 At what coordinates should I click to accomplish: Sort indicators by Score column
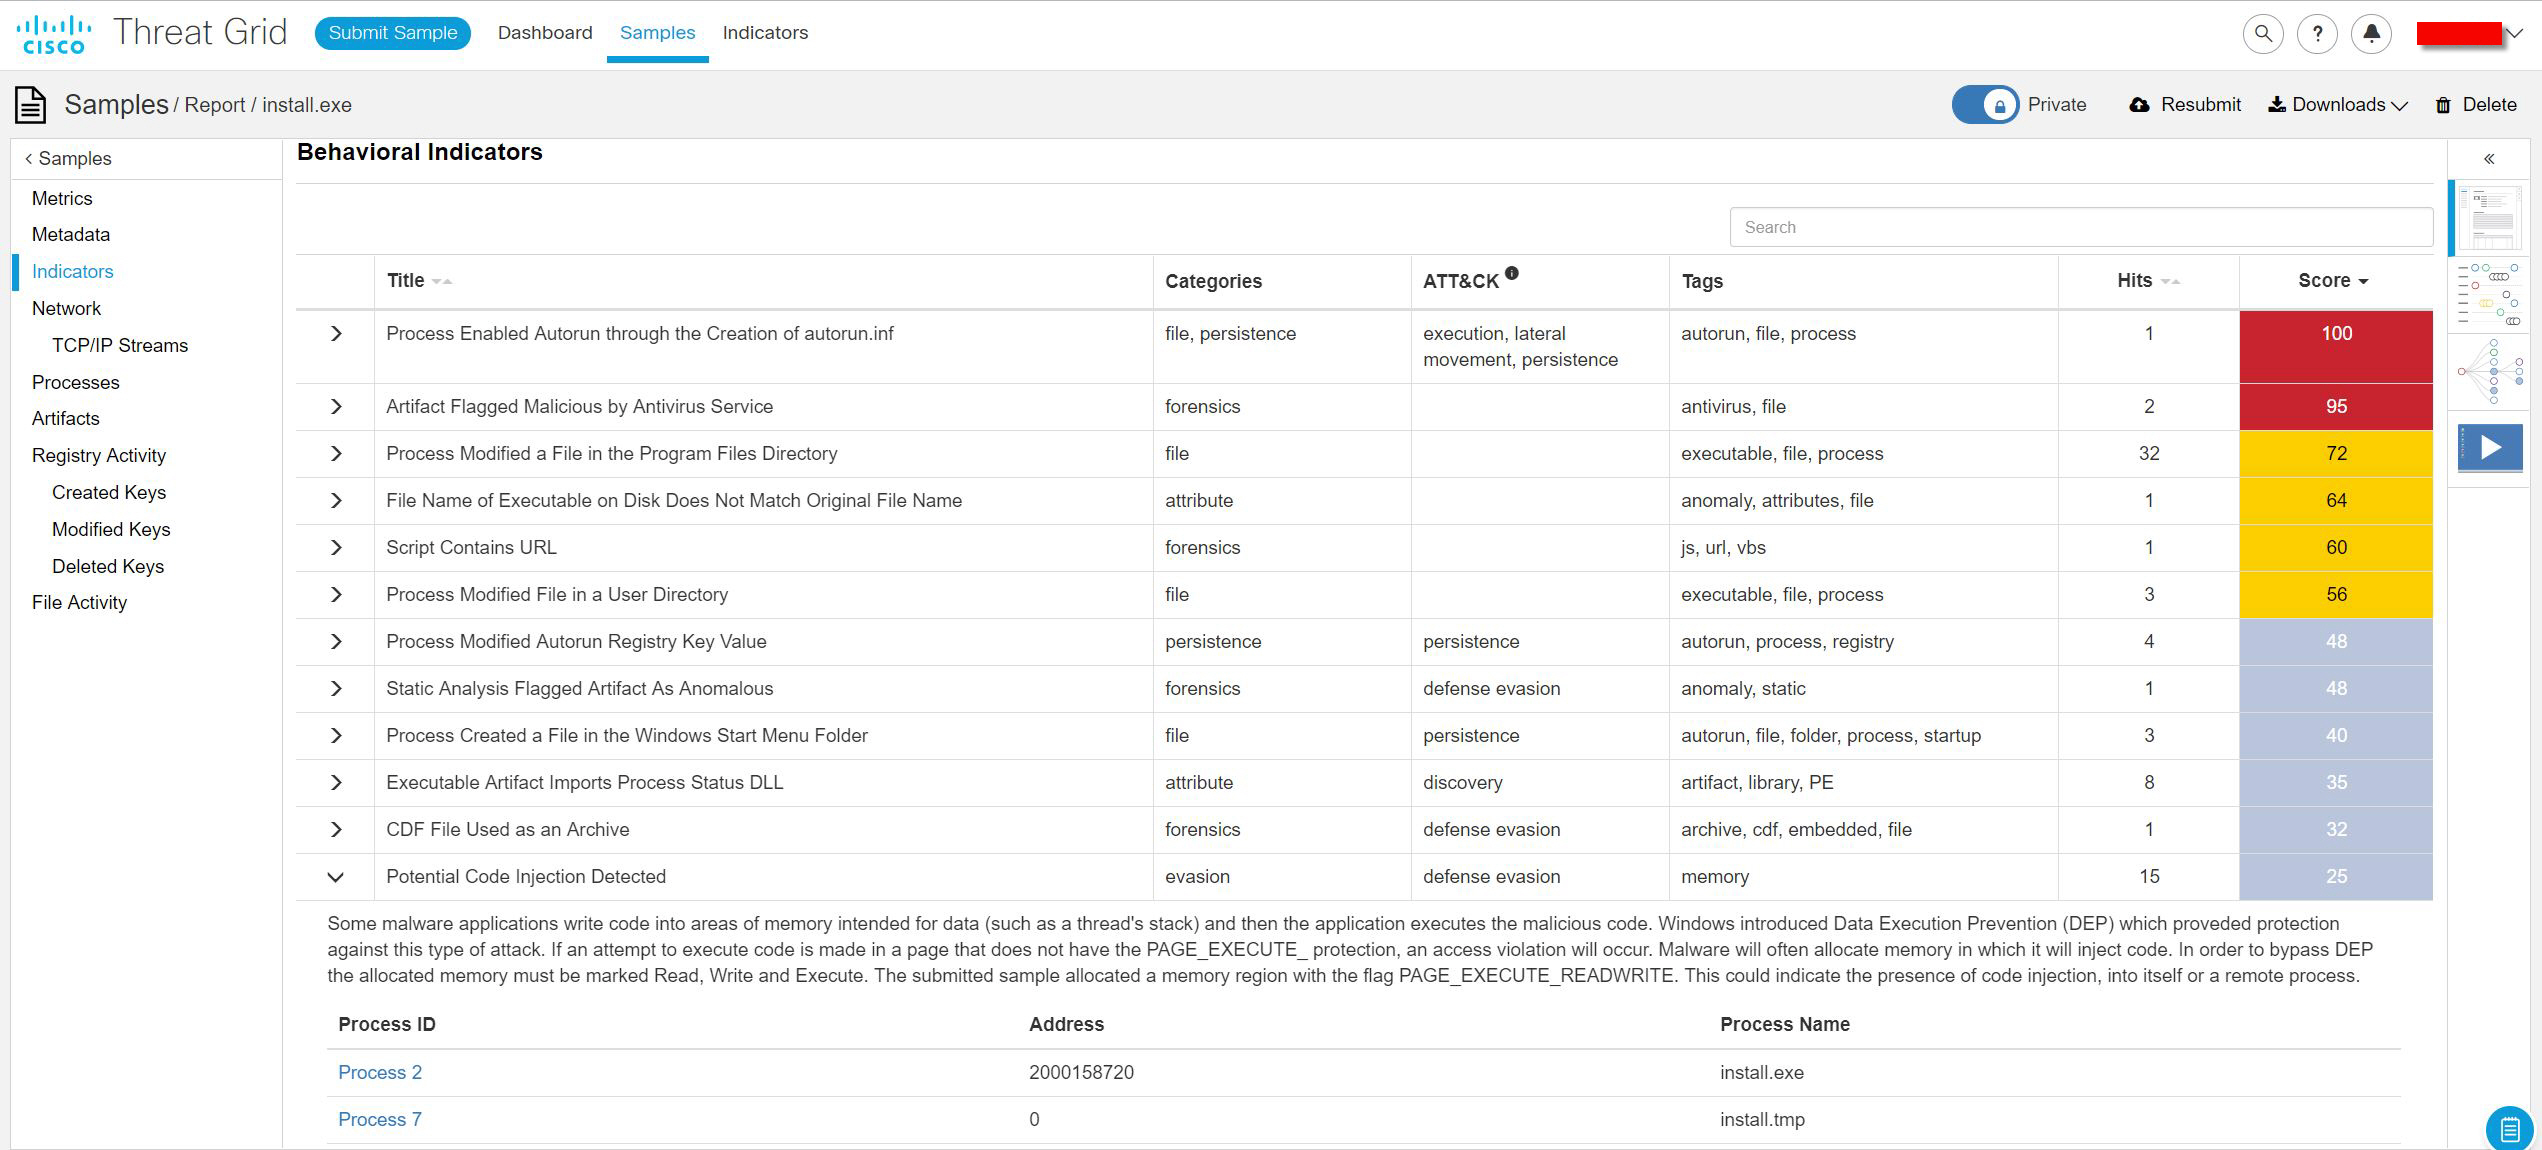coord(2333,281)
